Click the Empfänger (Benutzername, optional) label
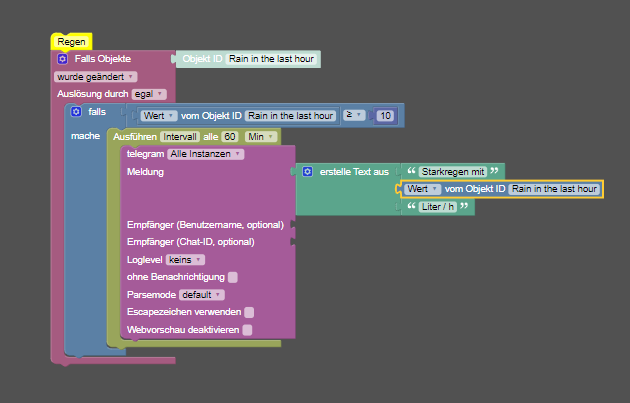630x403 pixels. point(205,225)
